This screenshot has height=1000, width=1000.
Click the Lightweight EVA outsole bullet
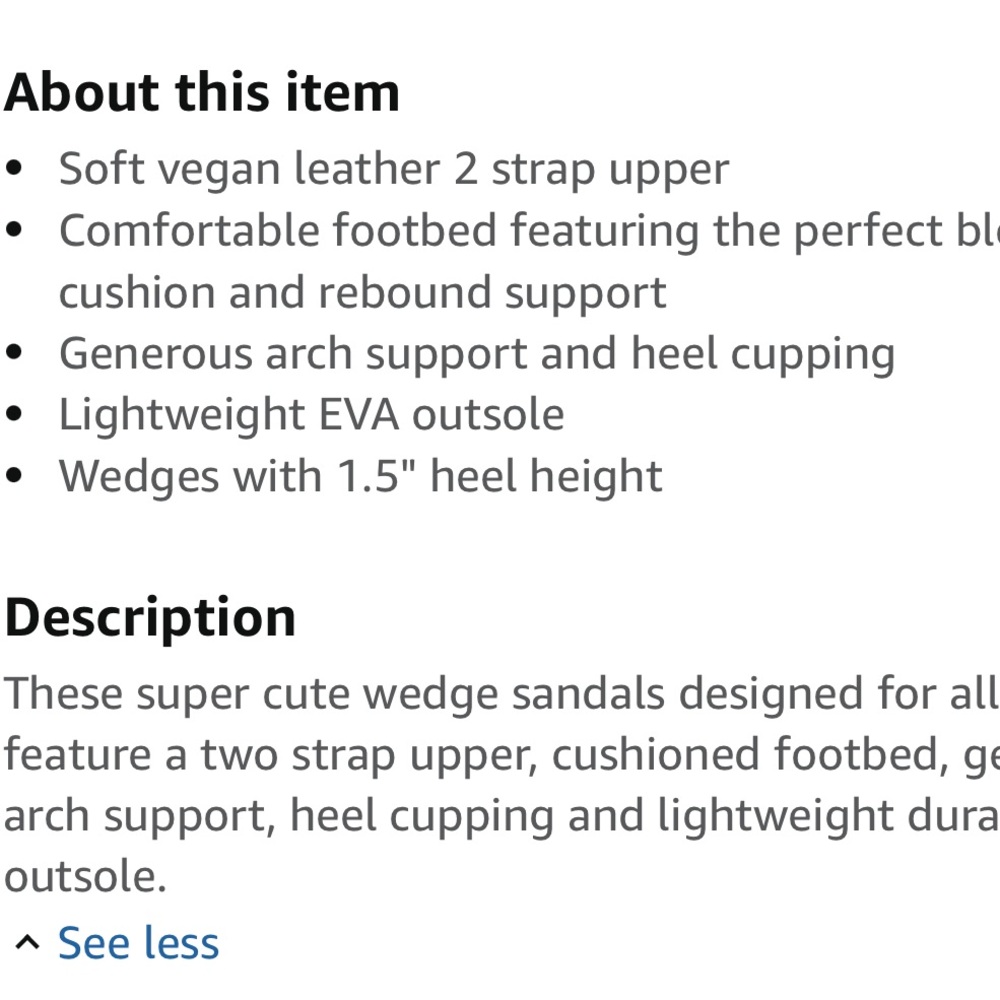pyautogui.click(x=312, y=413)
